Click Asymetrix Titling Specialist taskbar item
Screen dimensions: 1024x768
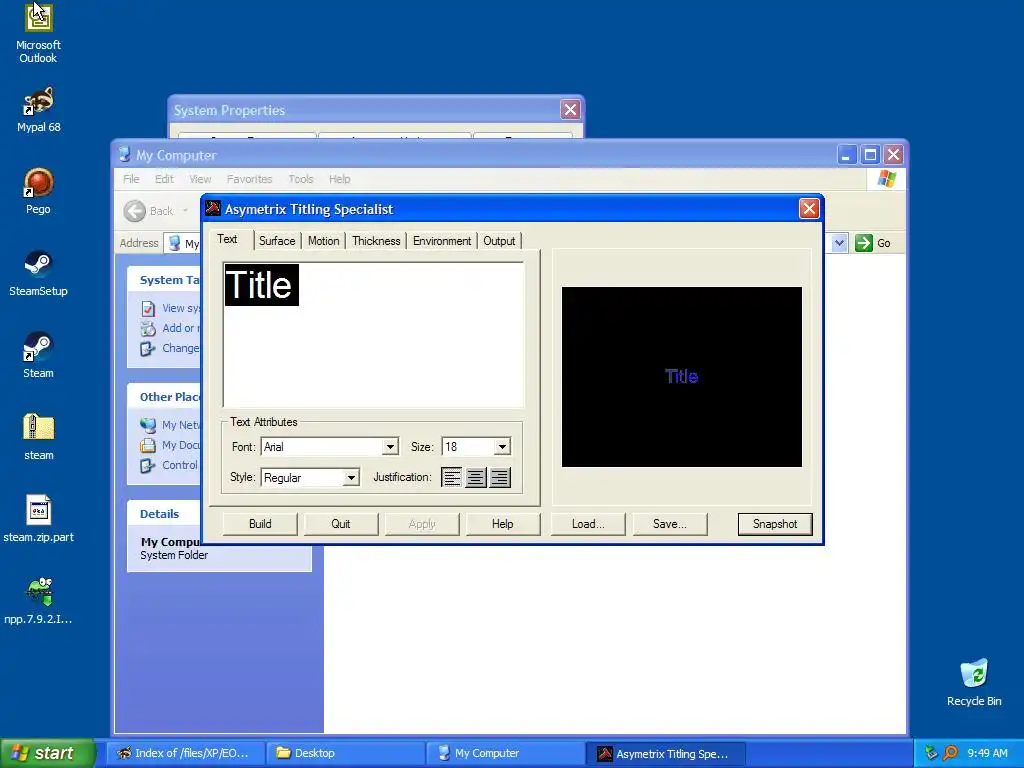coord(665,753)
